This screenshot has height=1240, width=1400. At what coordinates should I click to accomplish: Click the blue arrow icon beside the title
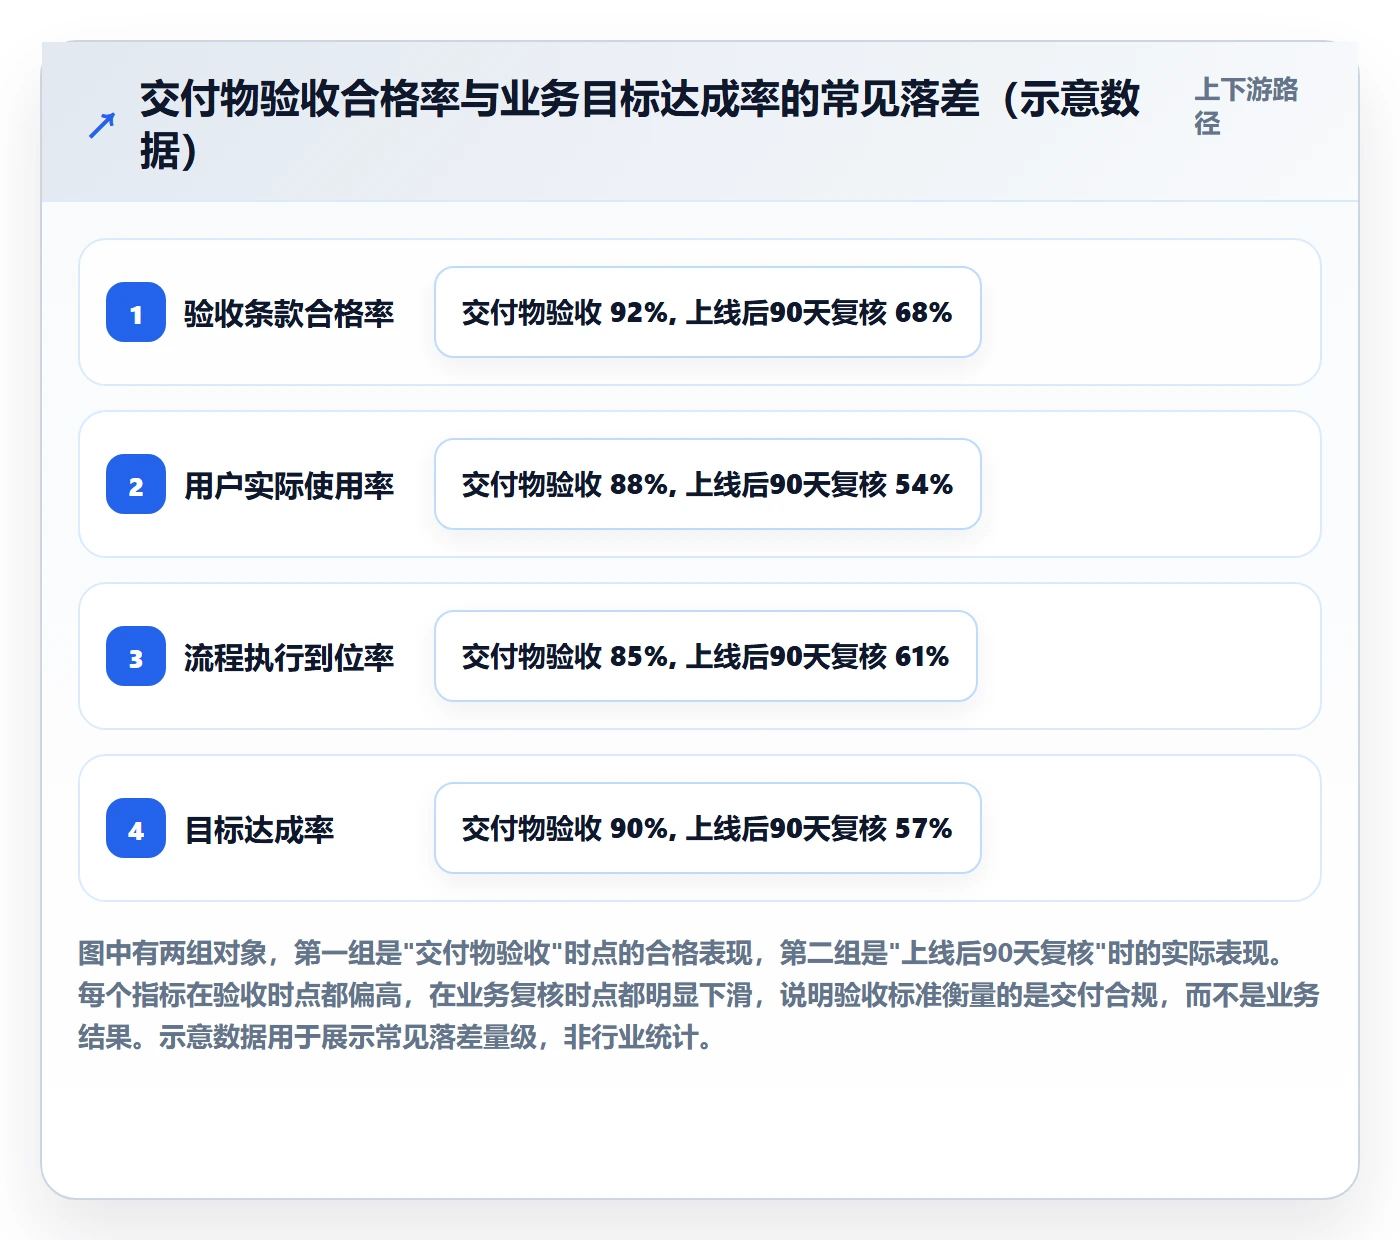pyautogui.click(x=102, y=125)
